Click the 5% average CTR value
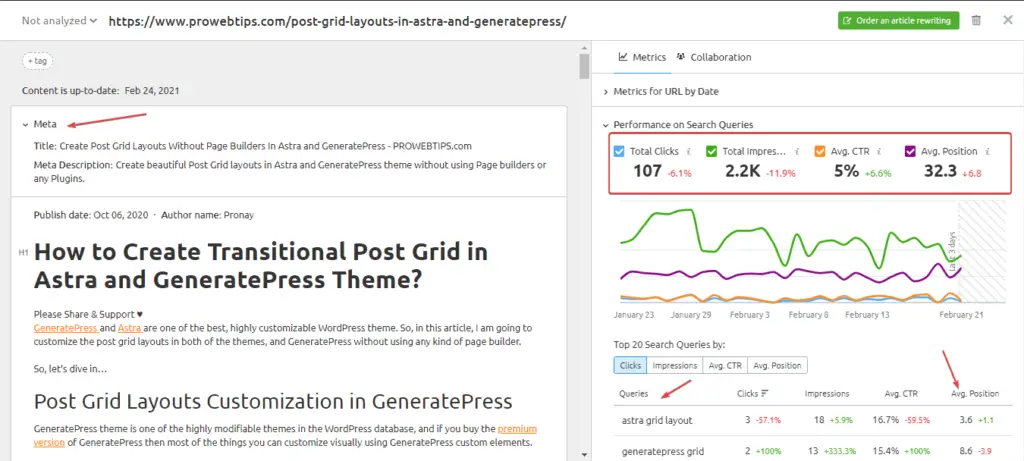 [x=846, y=172]
